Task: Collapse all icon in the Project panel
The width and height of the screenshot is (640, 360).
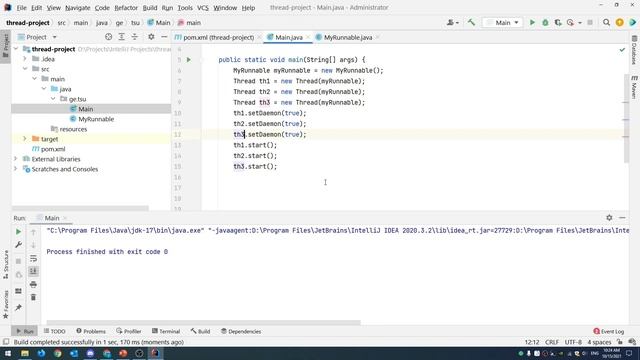Action: point(134,37)
